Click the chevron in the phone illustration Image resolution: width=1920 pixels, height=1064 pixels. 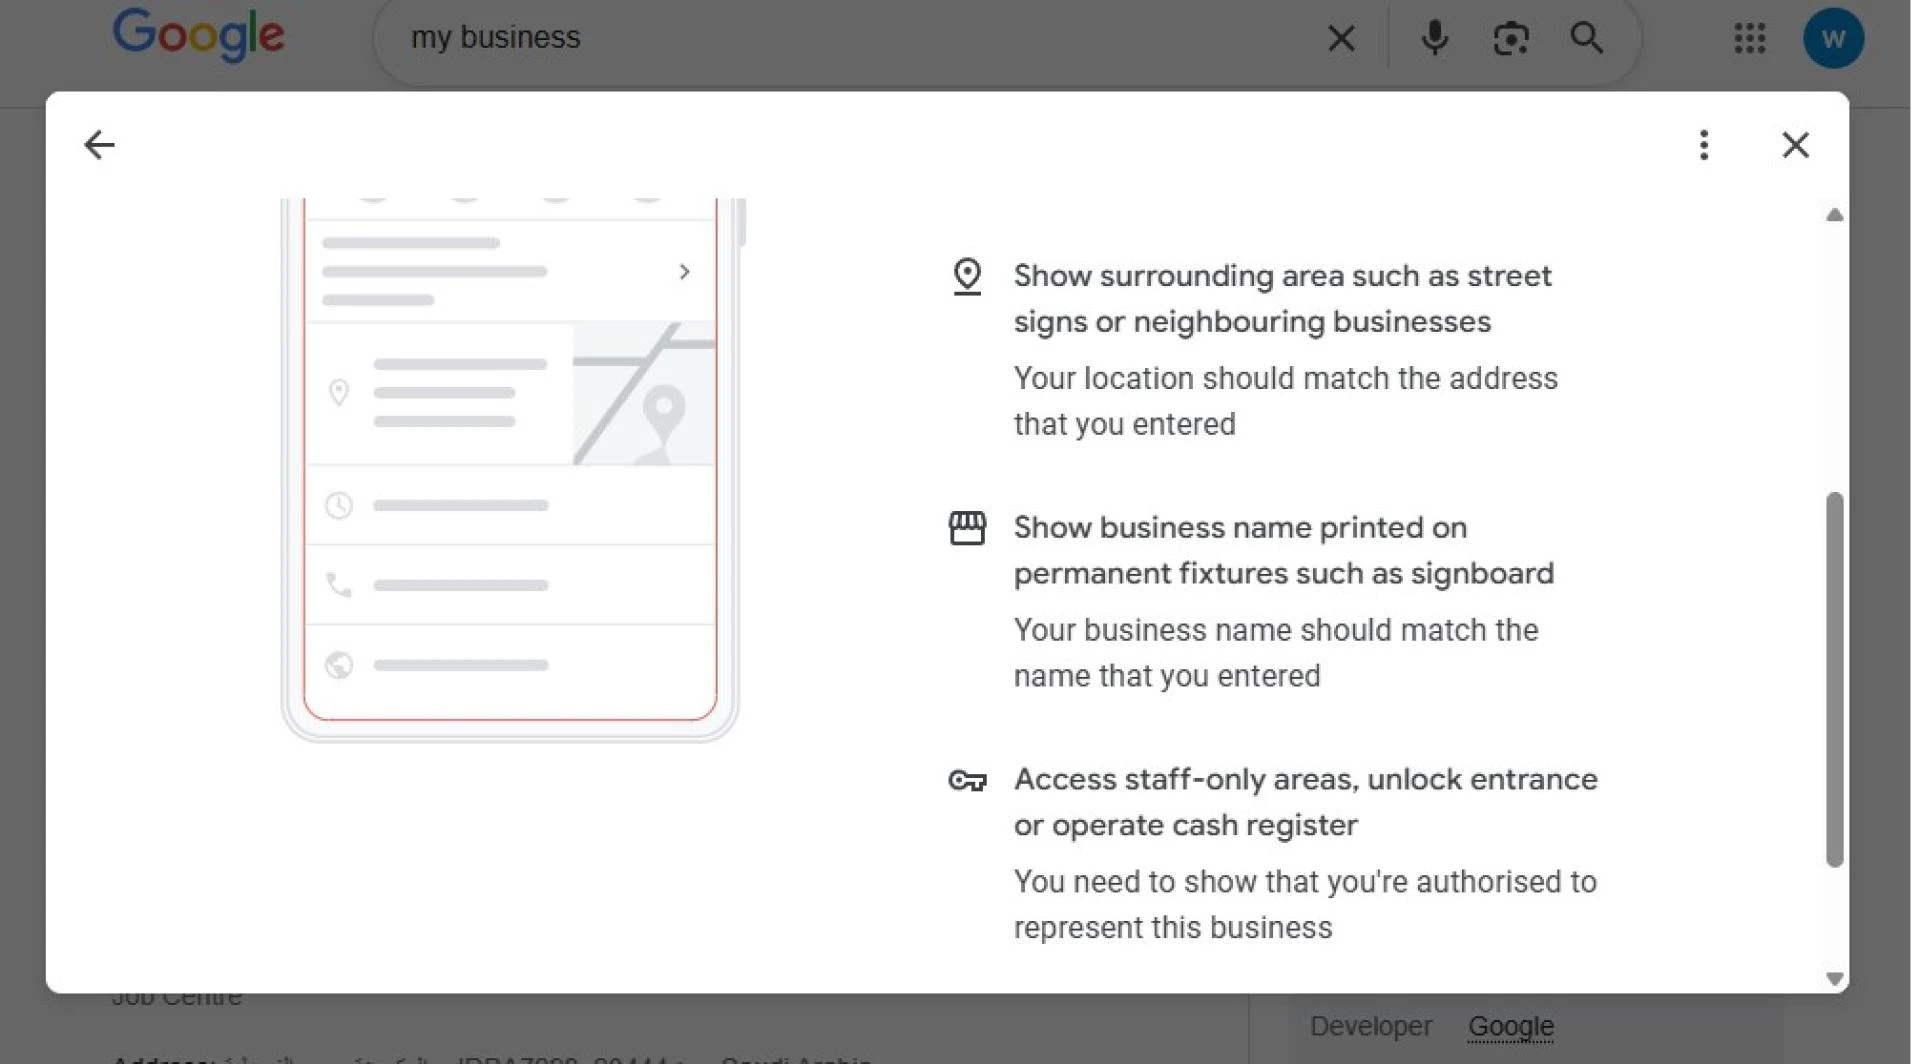[684, 272]
